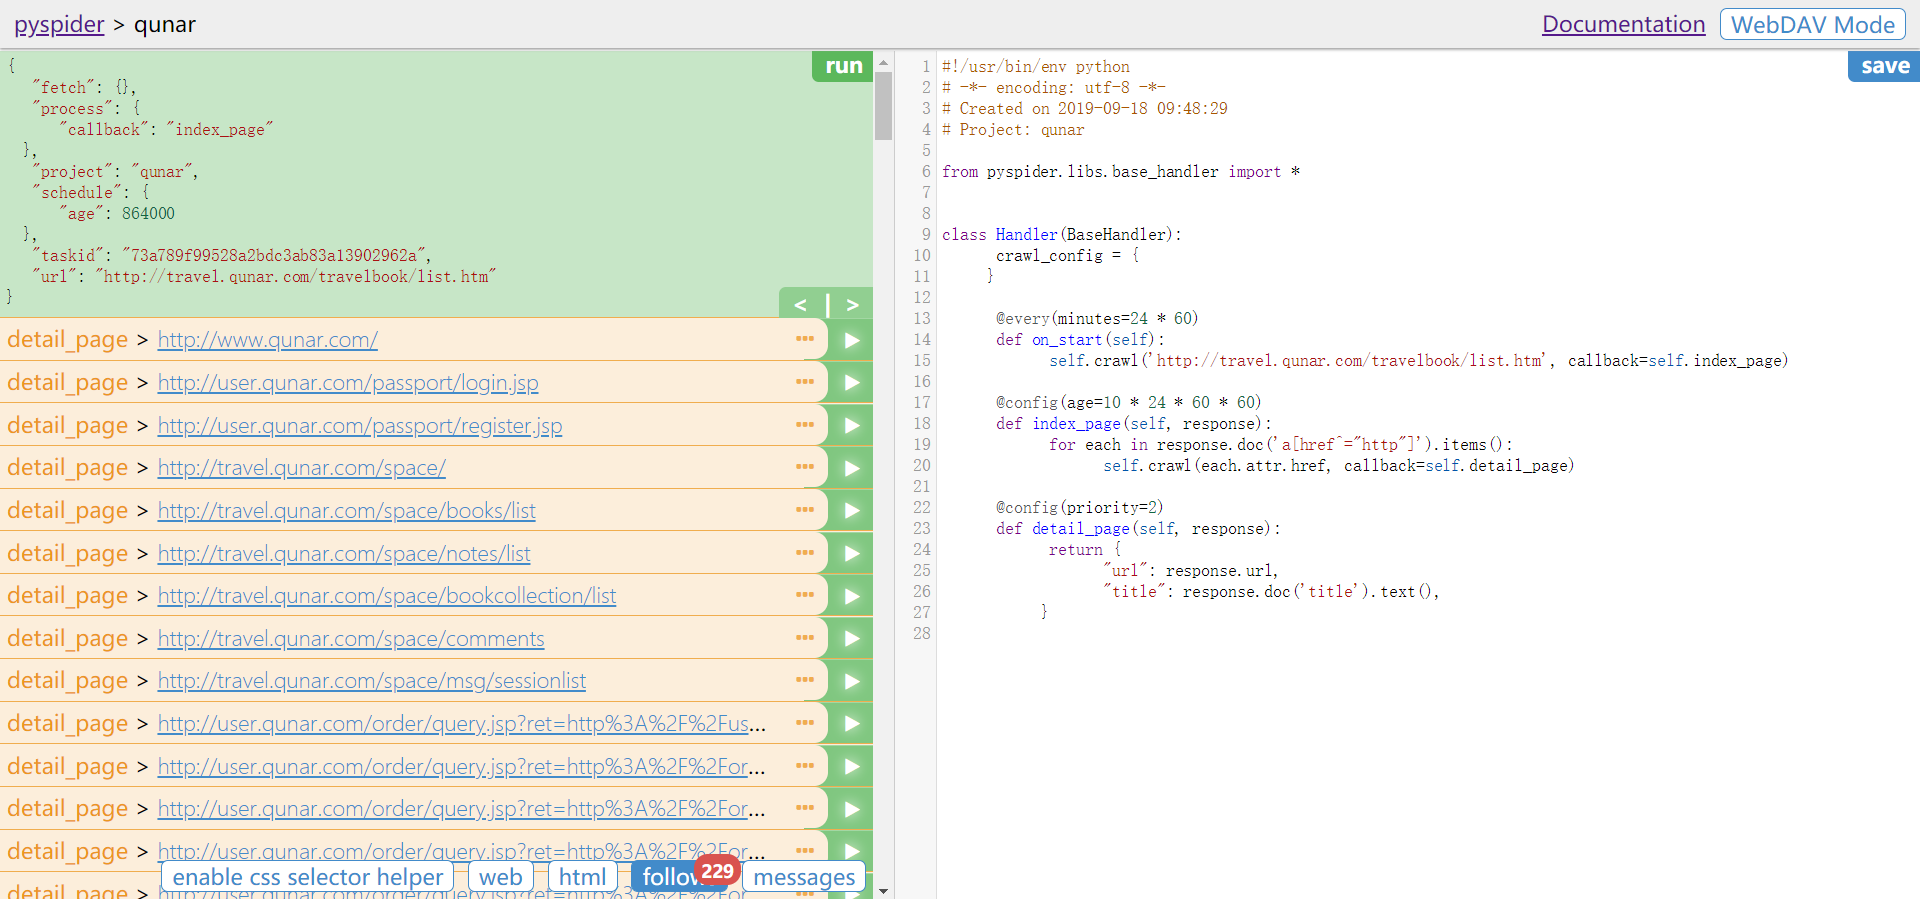This screenshot has width=1920, height=899.
Task: Open link user.qunar.com/passport/login.jsp
Action: [x=348, y=383]
